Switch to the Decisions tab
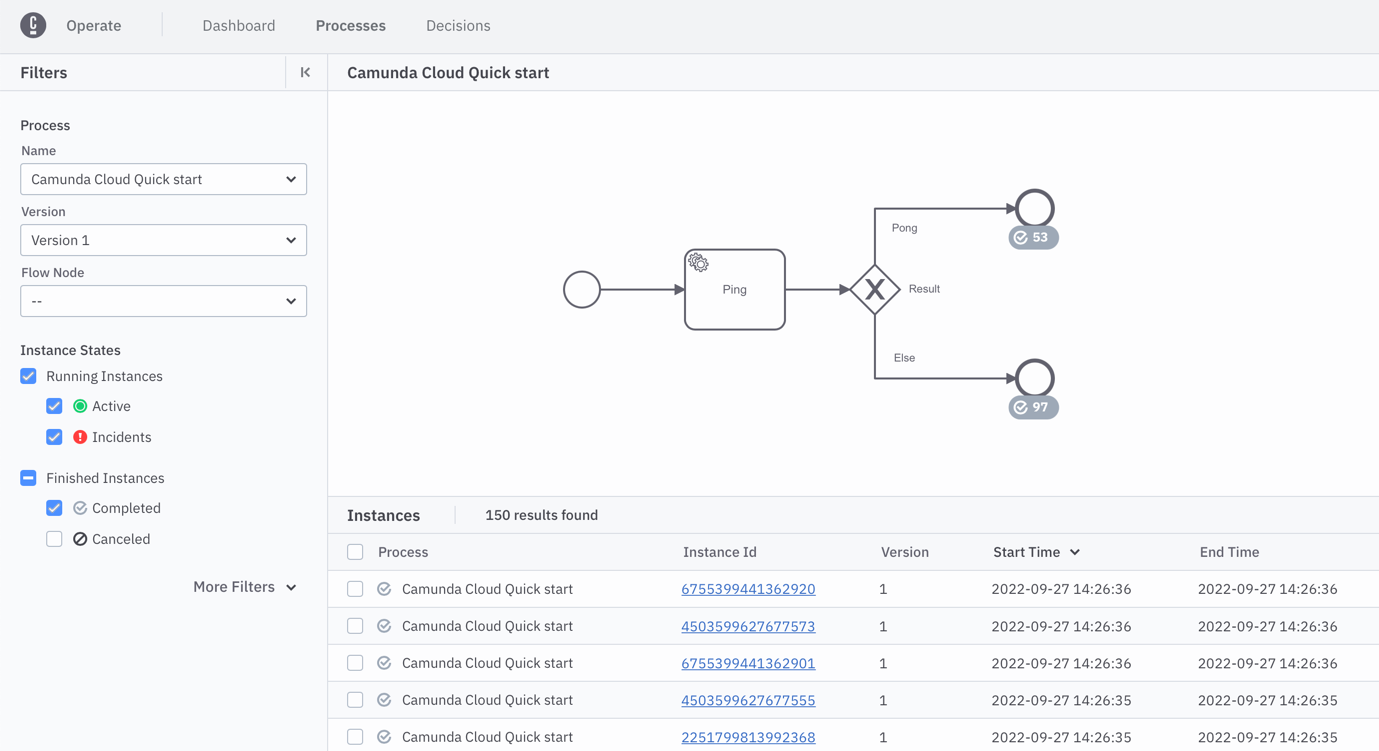 point(458,26)
